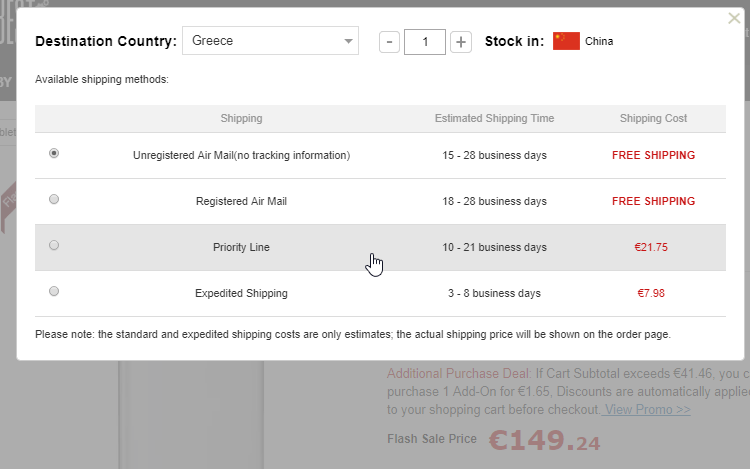Click FREE SHIPPING for Registered Air Mail
Image resolution: width=750 pixels, height=469 pixels.
653,201
